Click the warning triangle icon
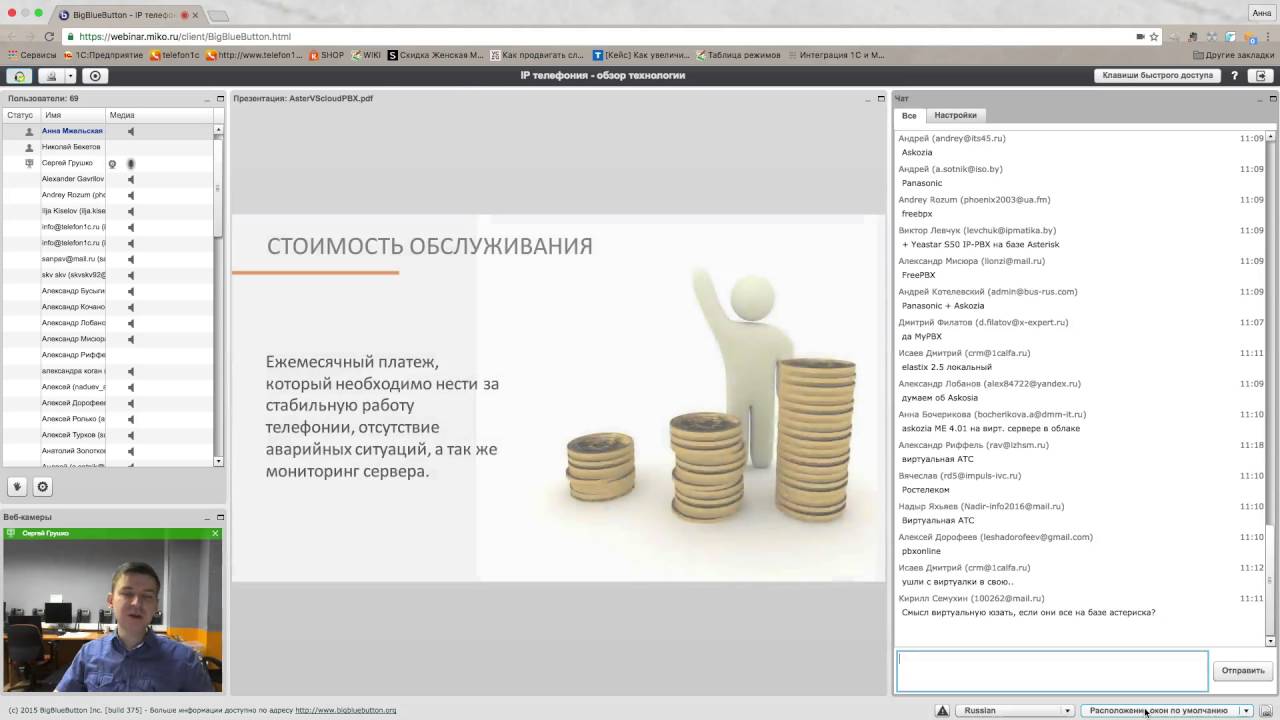Image resolution: width=1280 pixels, height=720 pixels. pos(942,711)
